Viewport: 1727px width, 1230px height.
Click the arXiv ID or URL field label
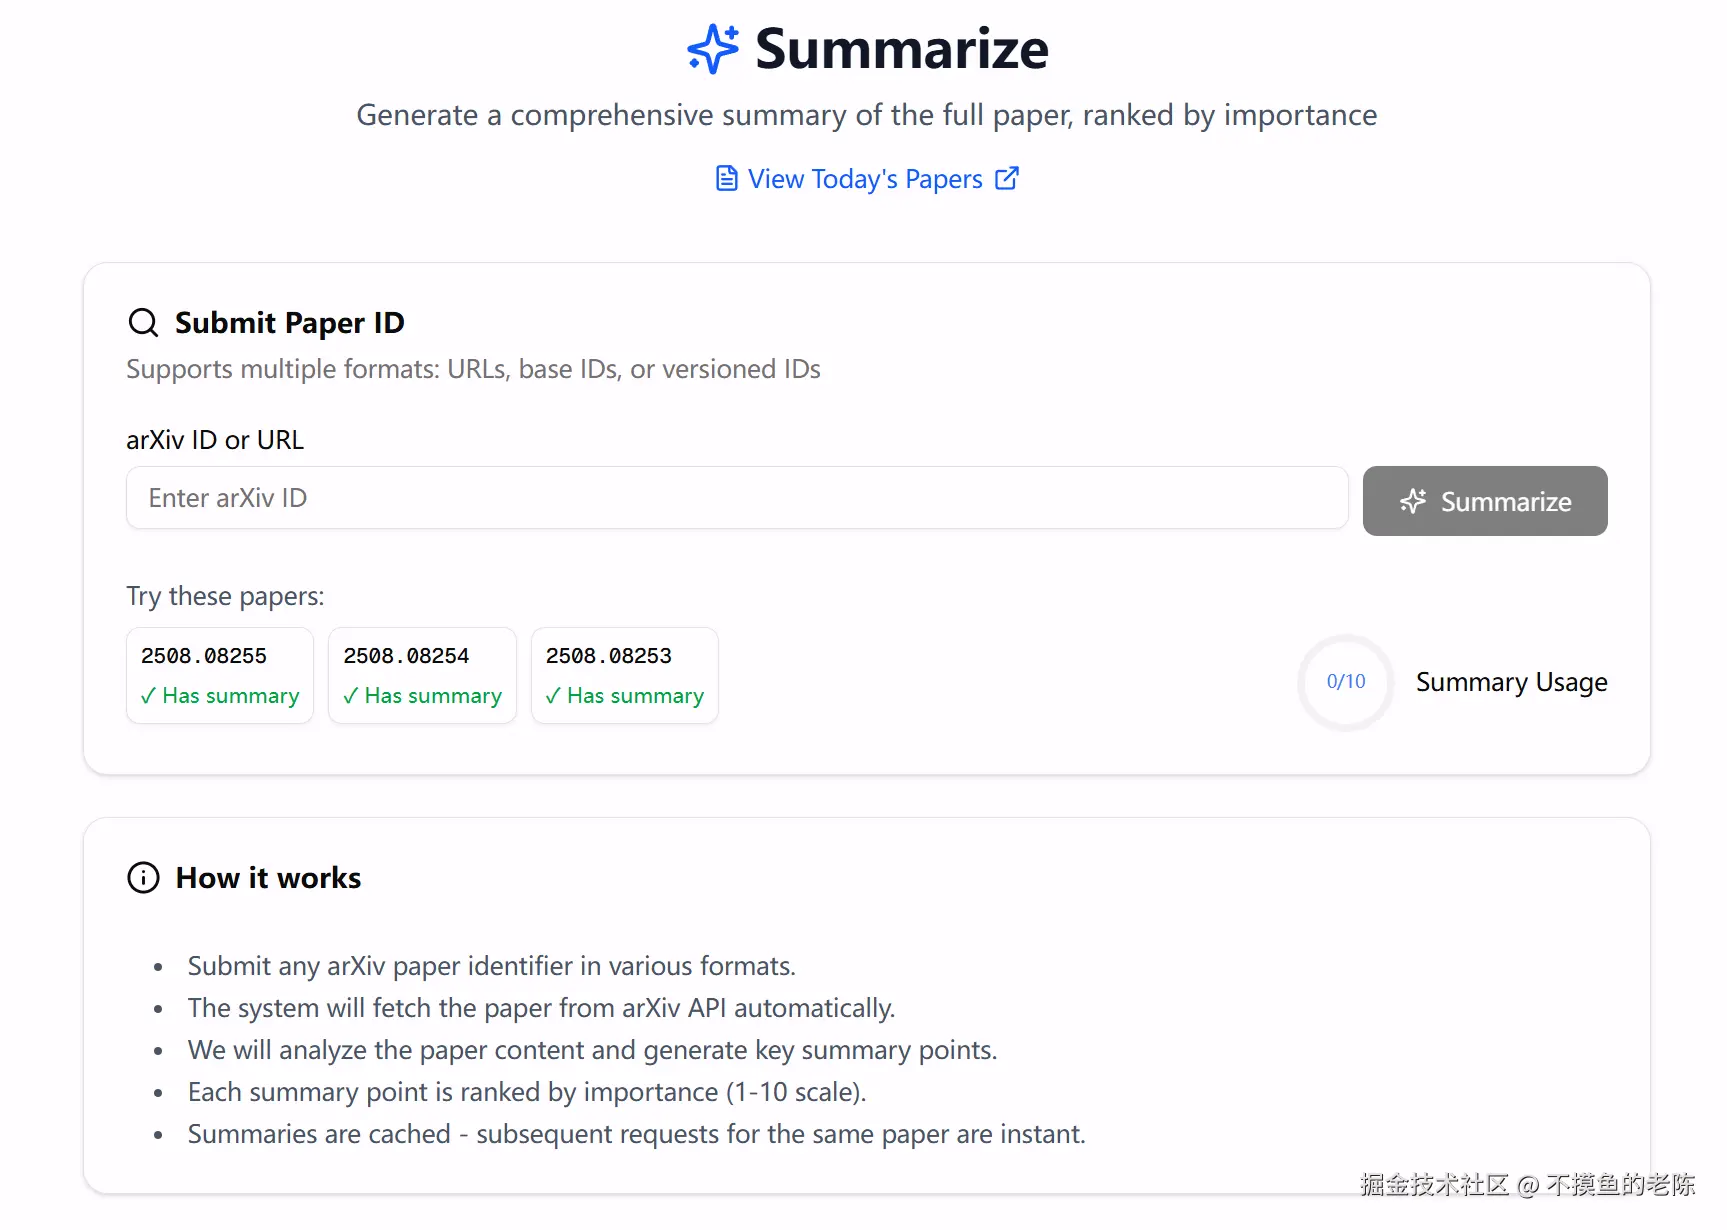pos(215,440)
